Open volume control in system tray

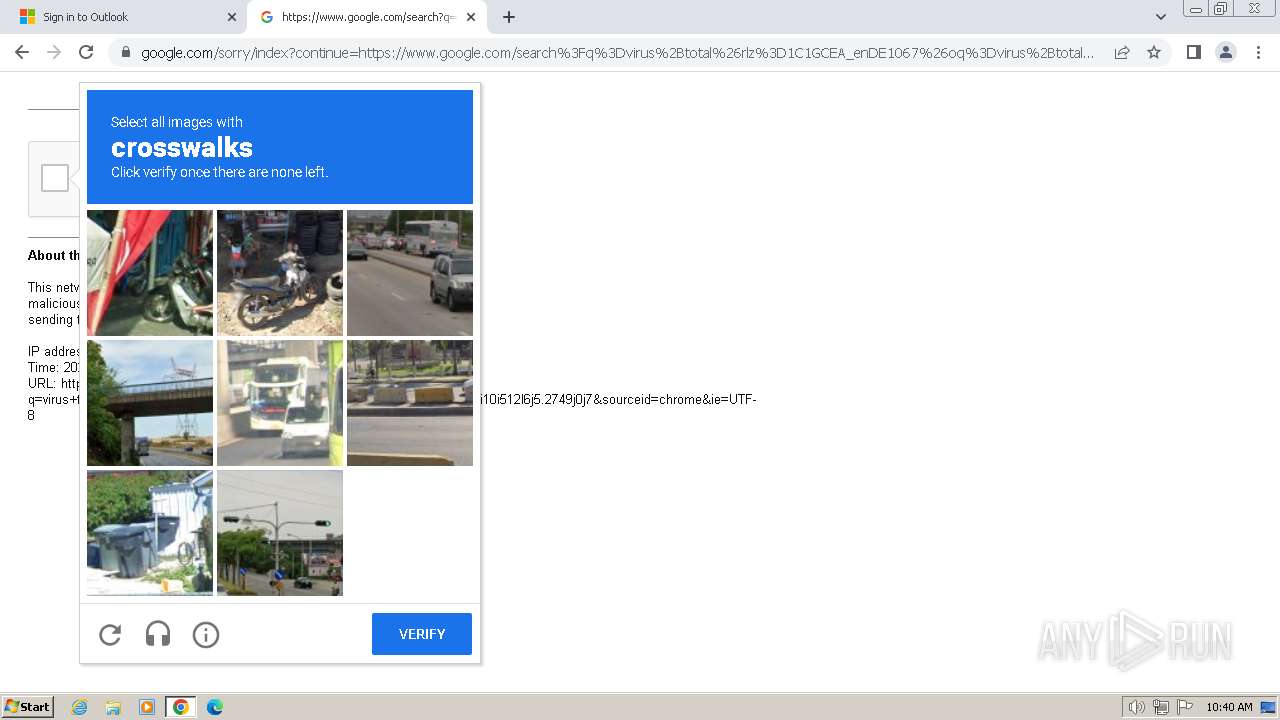click(x=1136, y=707)
